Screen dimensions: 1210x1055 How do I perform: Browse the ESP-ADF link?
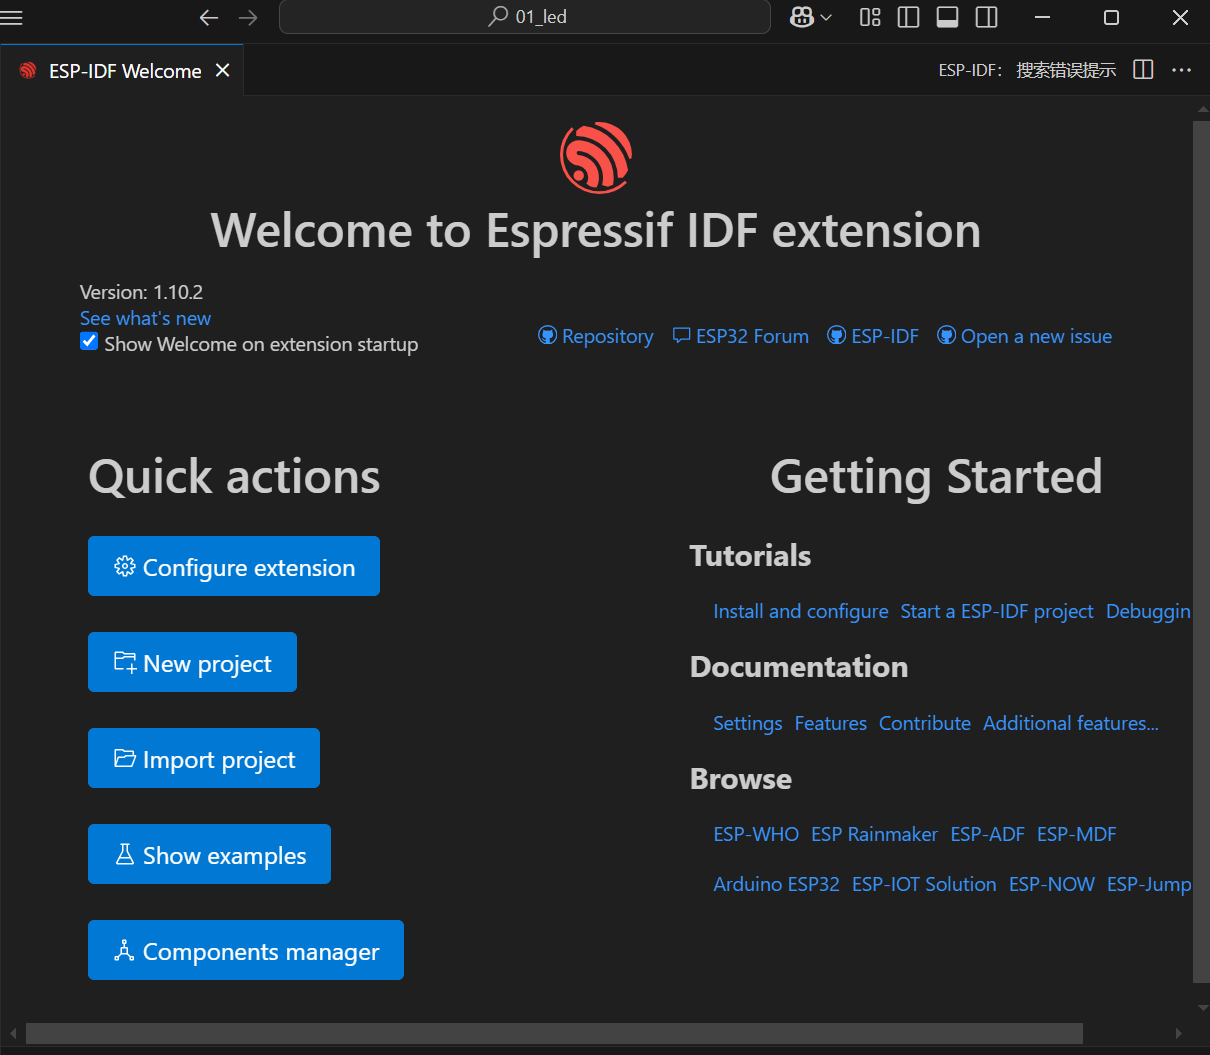[988, 834]
